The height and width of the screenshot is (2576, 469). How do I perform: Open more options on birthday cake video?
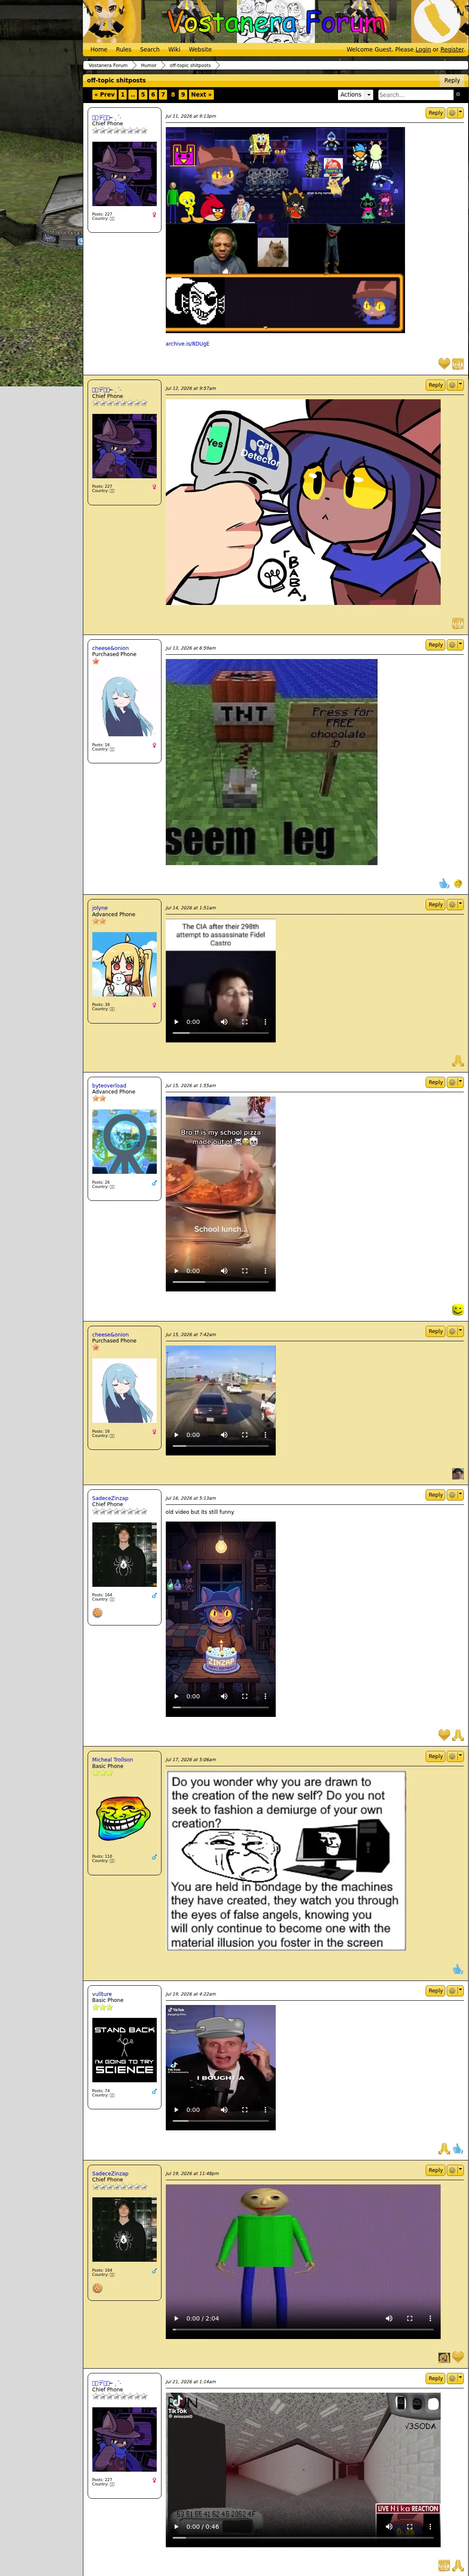(265, 1695)
